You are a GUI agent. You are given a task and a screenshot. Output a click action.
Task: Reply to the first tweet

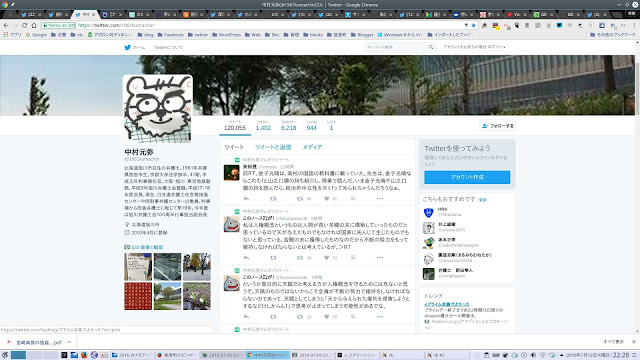(x=246, y=199)
